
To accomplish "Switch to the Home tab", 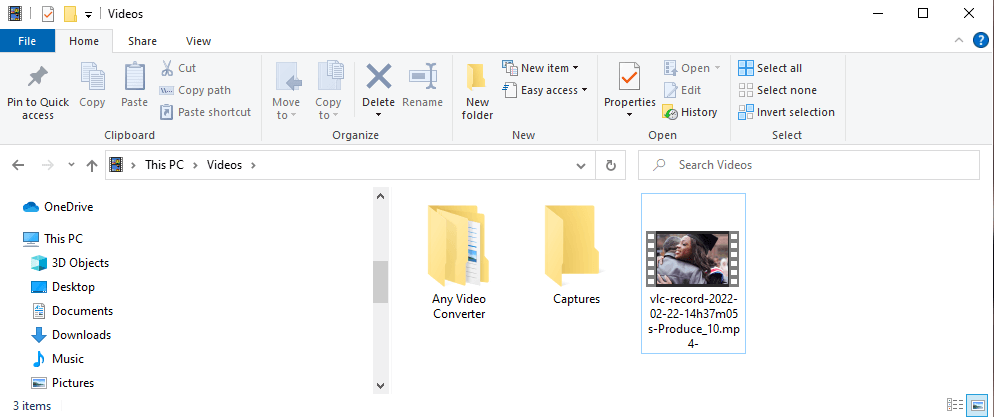I will pos(84,41).
